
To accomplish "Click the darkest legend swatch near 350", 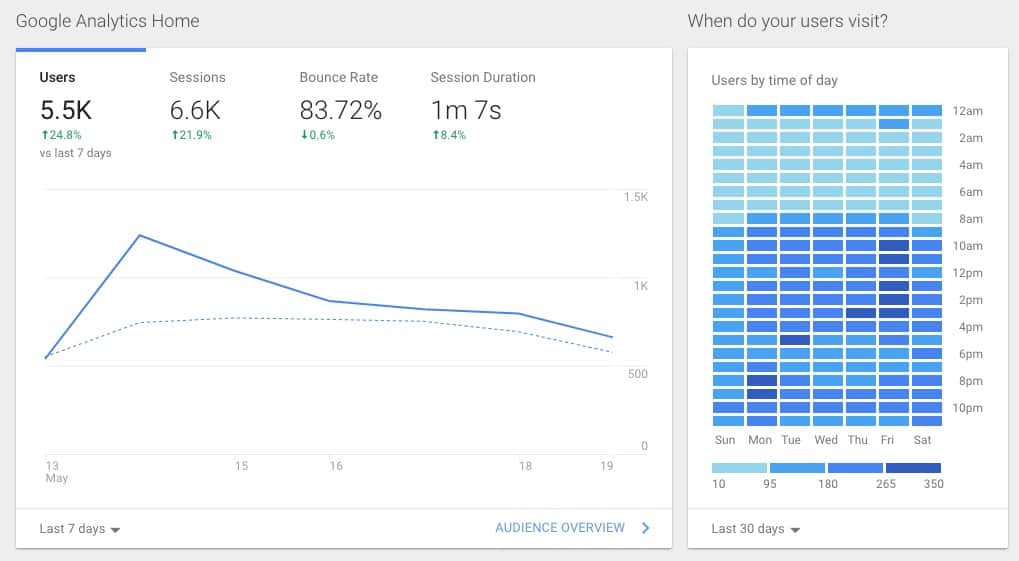I will point(913,467).
